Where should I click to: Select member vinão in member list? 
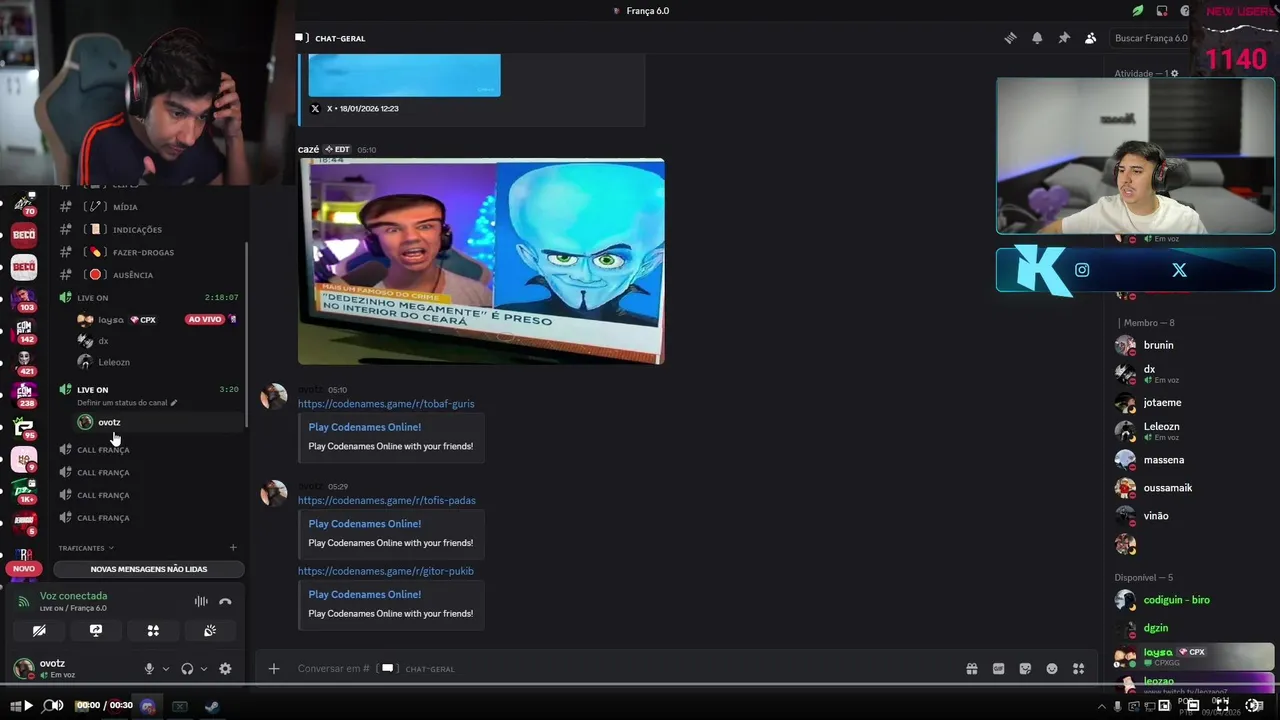pyautogui.click(x=1156, y=516)
